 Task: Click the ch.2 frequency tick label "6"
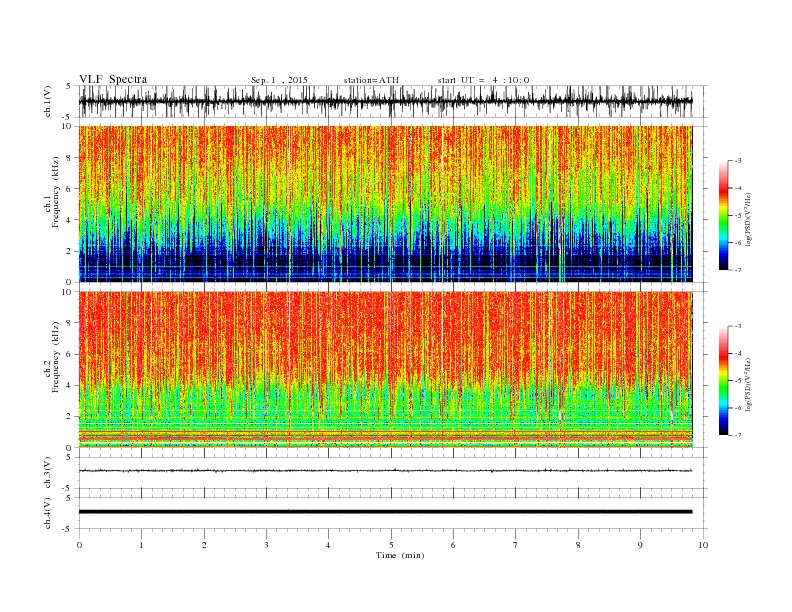click(x=70, y=354)
